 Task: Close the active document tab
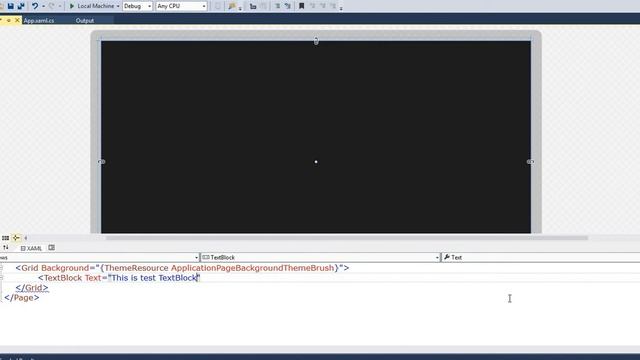[x=17, y=20]
